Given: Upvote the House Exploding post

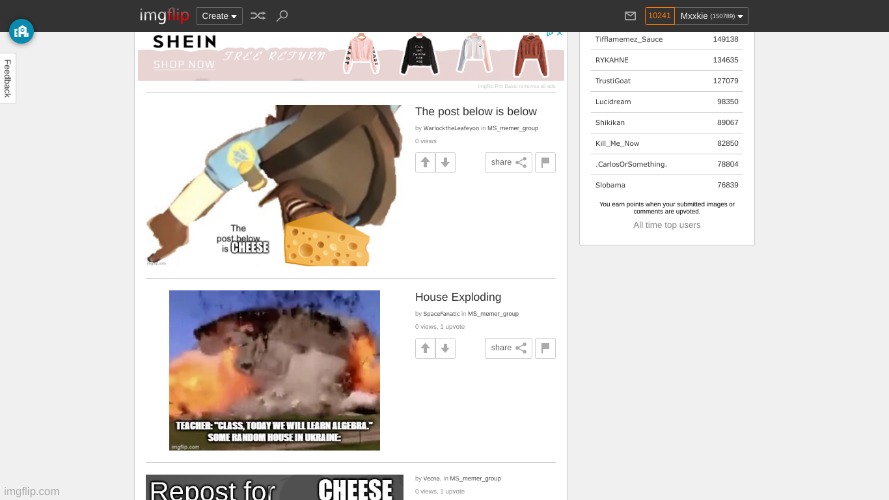Looking at the screenshot, I should tap(425, 348).
